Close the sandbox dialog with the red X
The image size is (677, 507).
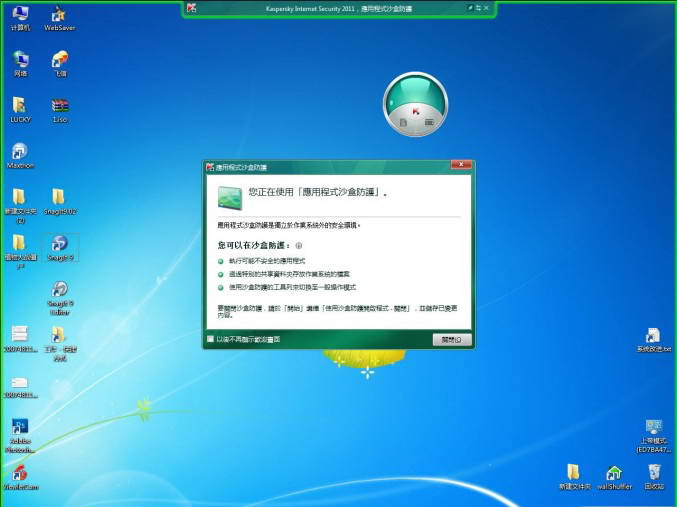(461, 165)
